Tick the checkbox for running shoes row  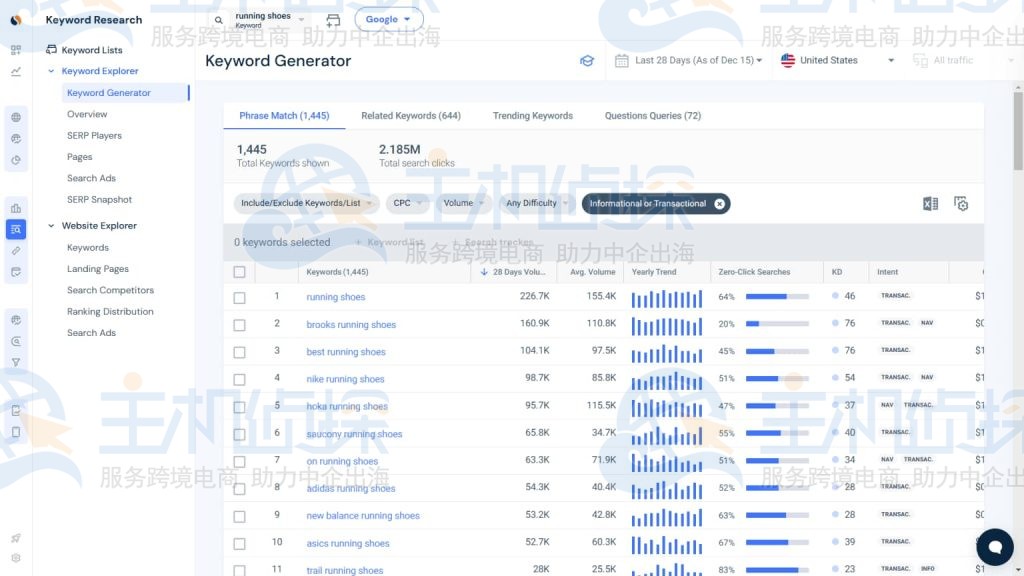point(239,297)
